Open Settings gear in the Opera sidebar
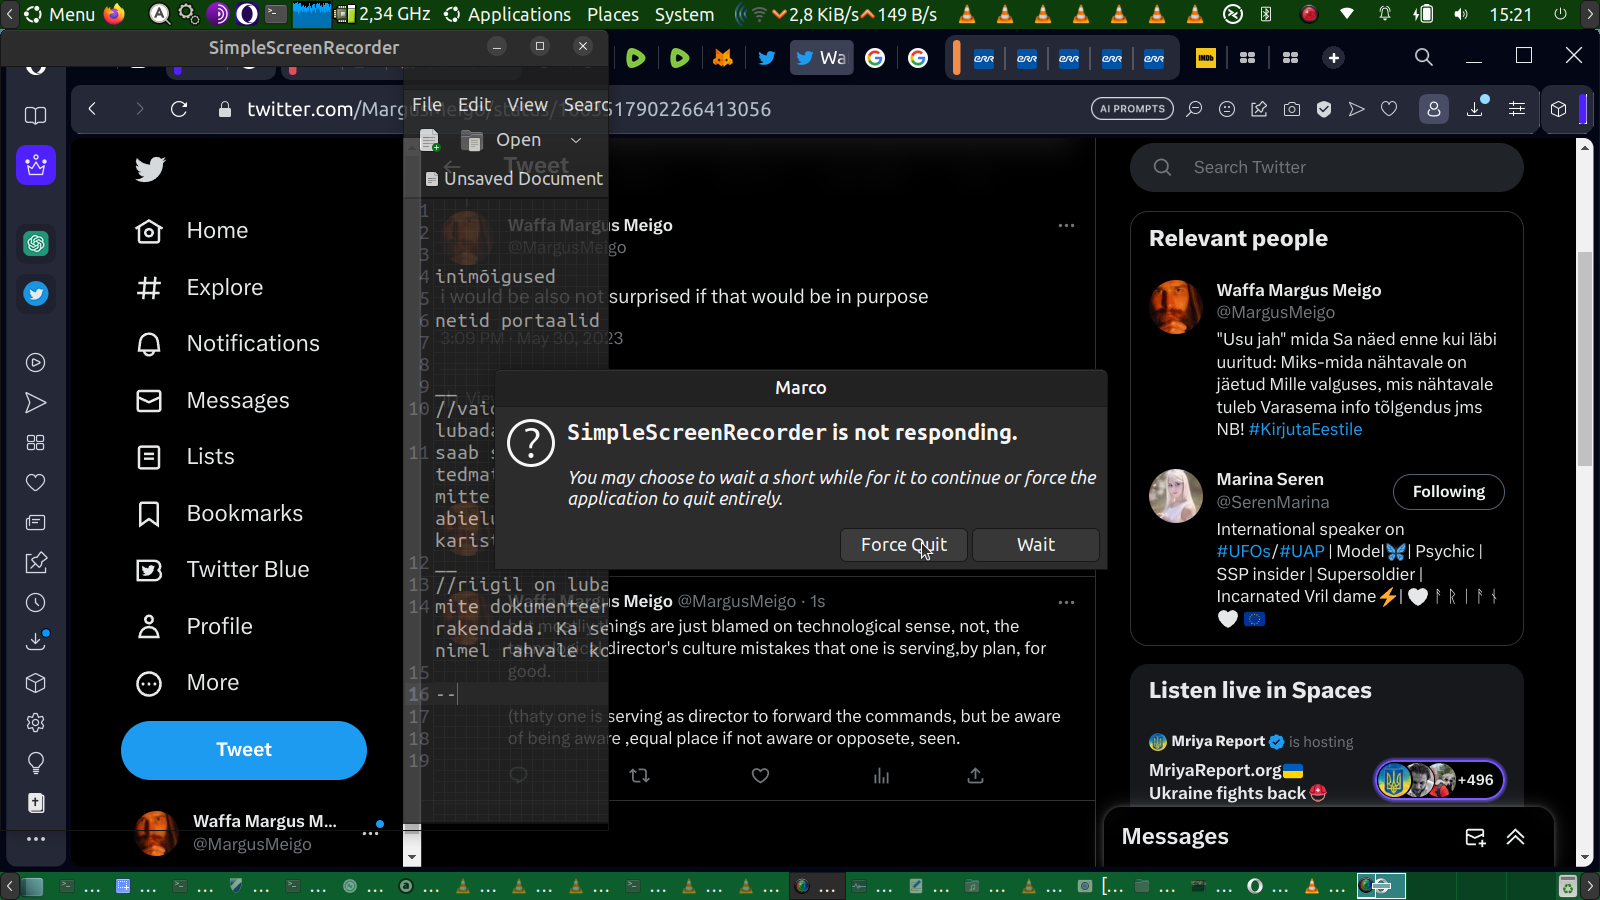Screen dimensions: 1600x900 pos(36,723)
